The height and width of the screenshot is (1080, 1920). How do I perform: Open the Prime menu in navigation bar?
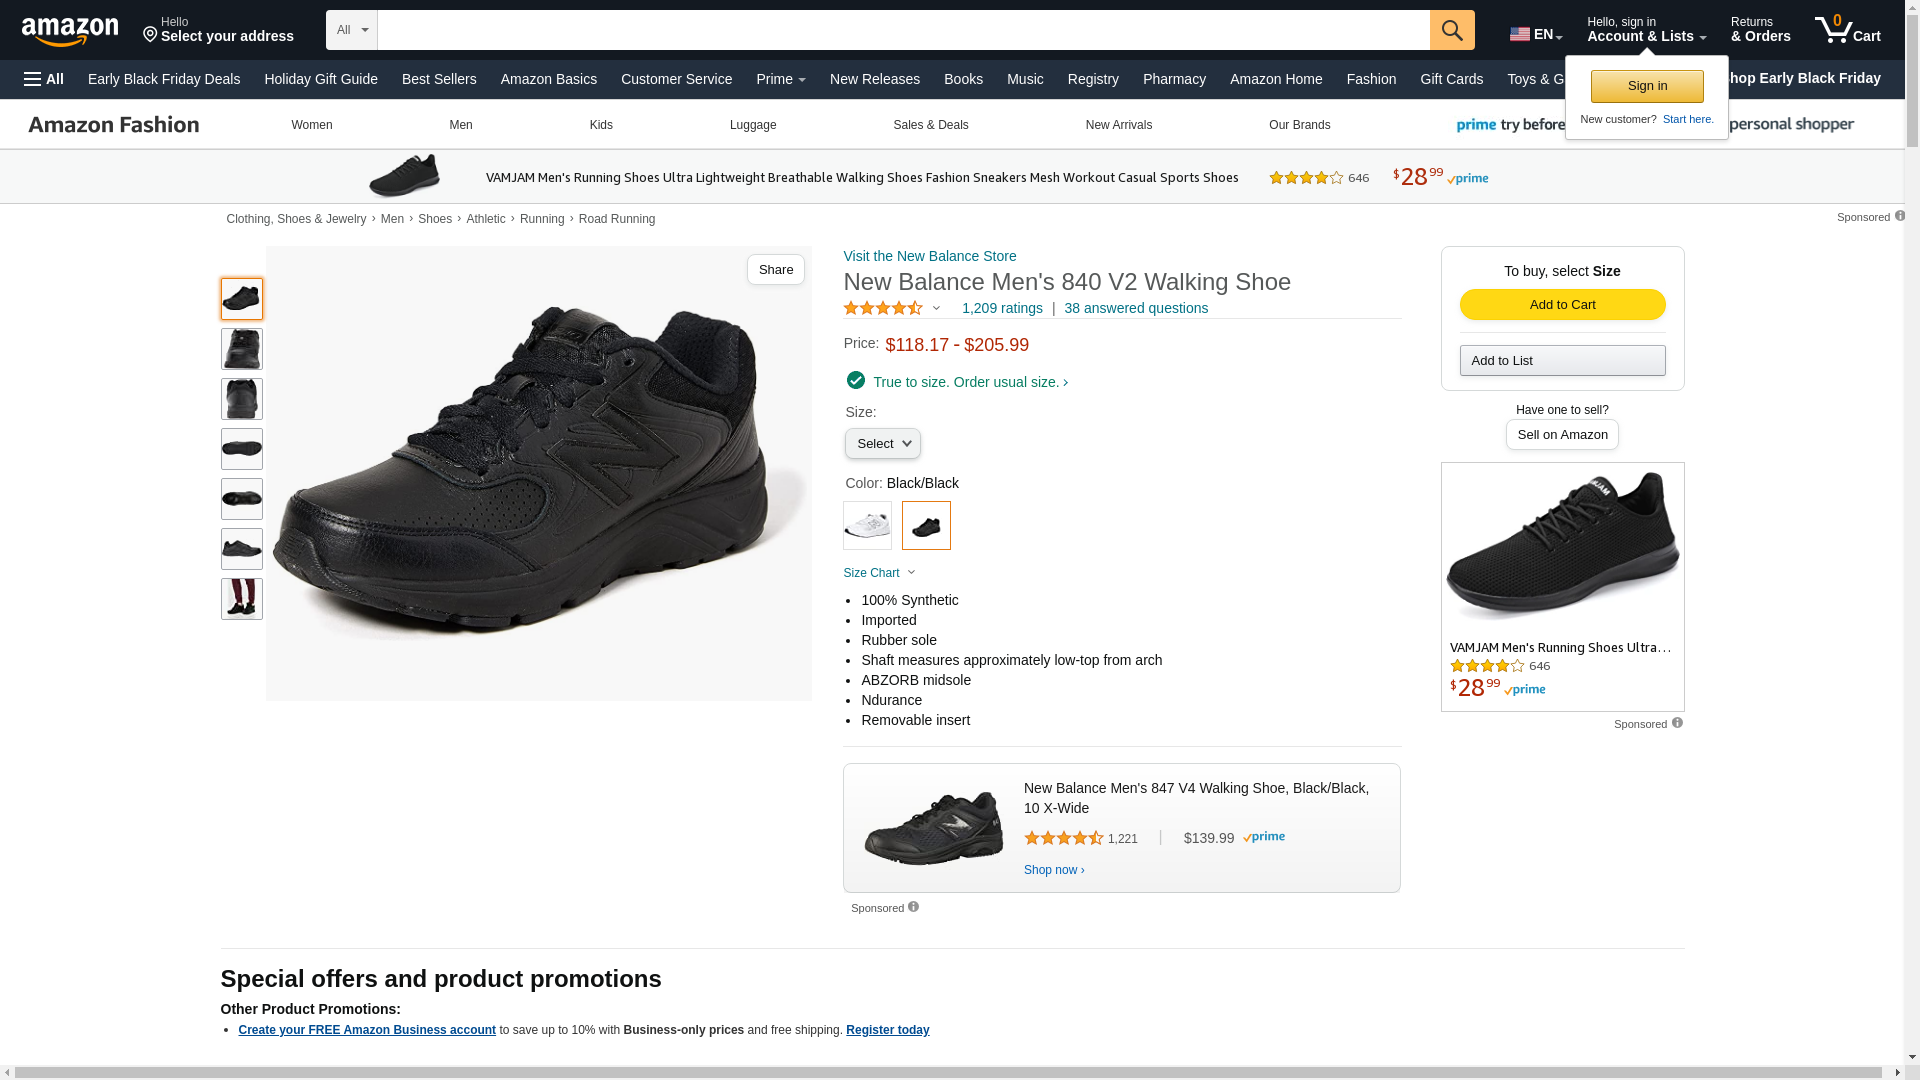pyautogui.click(x=780, y=79)
